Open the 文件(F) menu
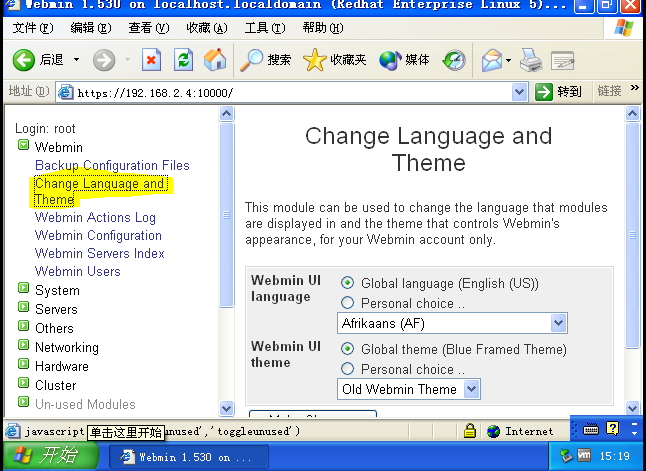The width and height of the screenshot is (646, 471). (33, 28)
